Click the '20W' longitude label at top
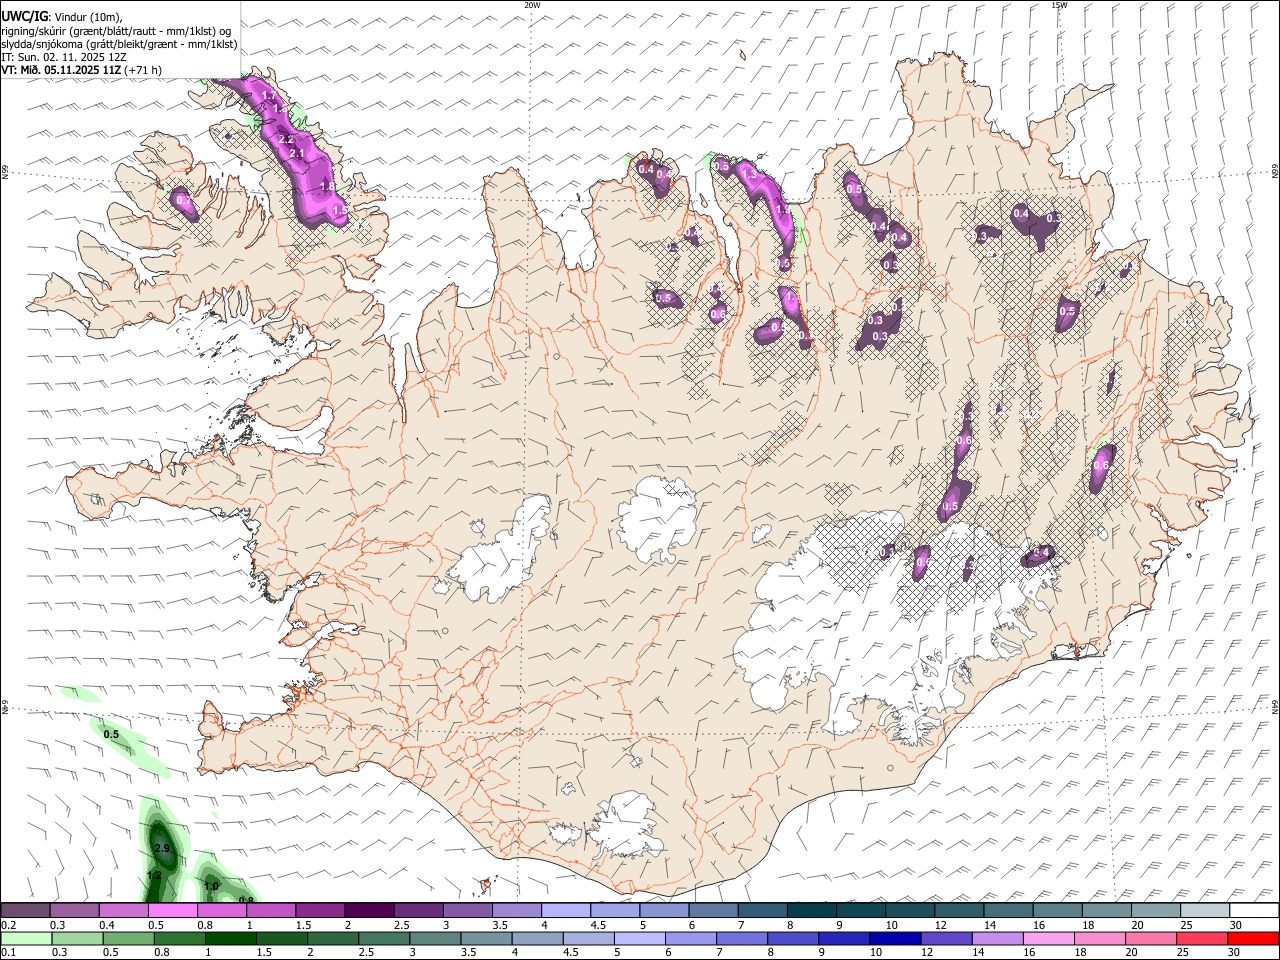This screenshot has height=960, width=1280. [532, 5]
